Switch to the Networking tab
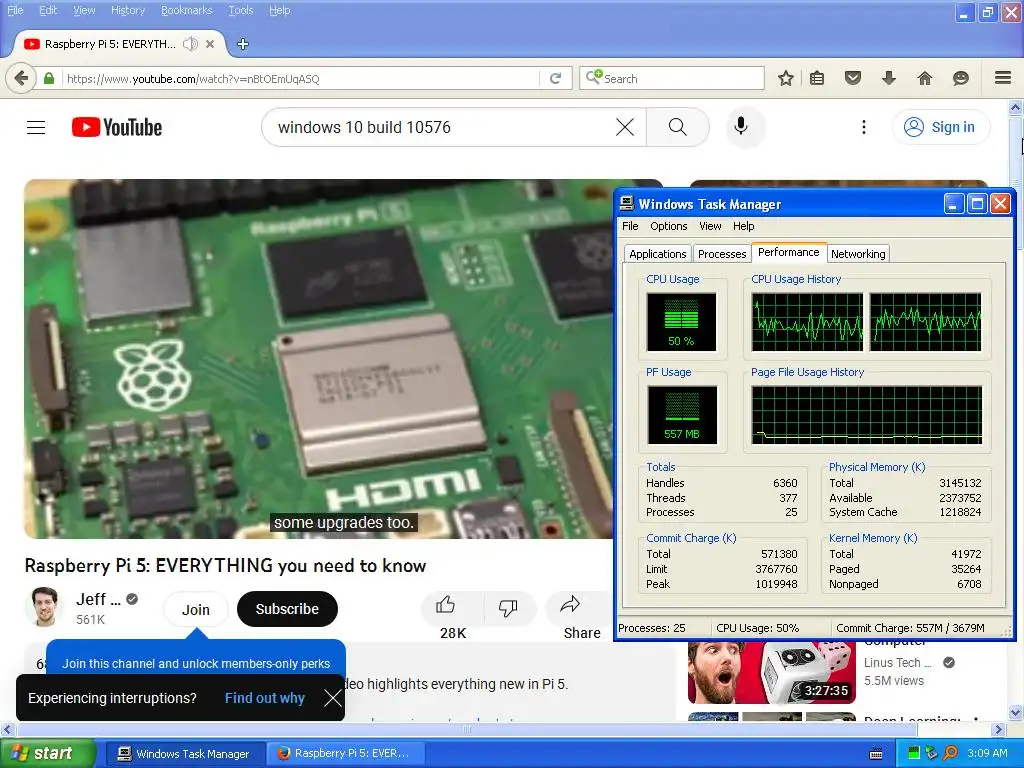Image resolution: width=1024 pixels, height=768 pixels. (x=857, y=254)
